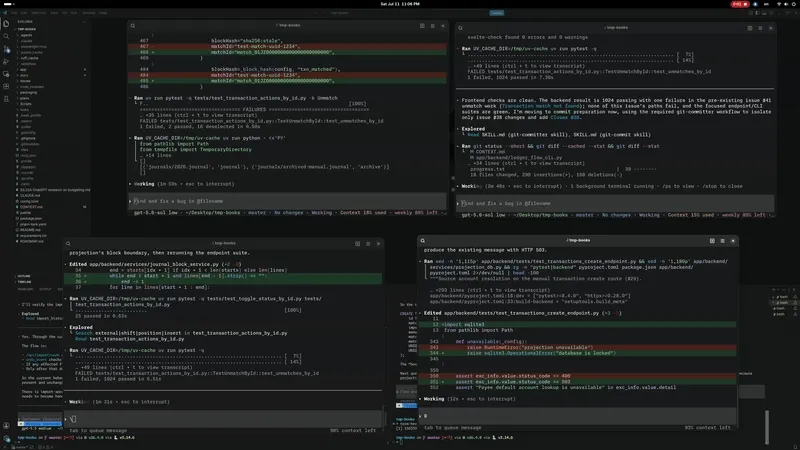This screenshot has width=800, height=450.
Task: Focus prompt input in HTTP 503 terminal window
Action: 578,415
